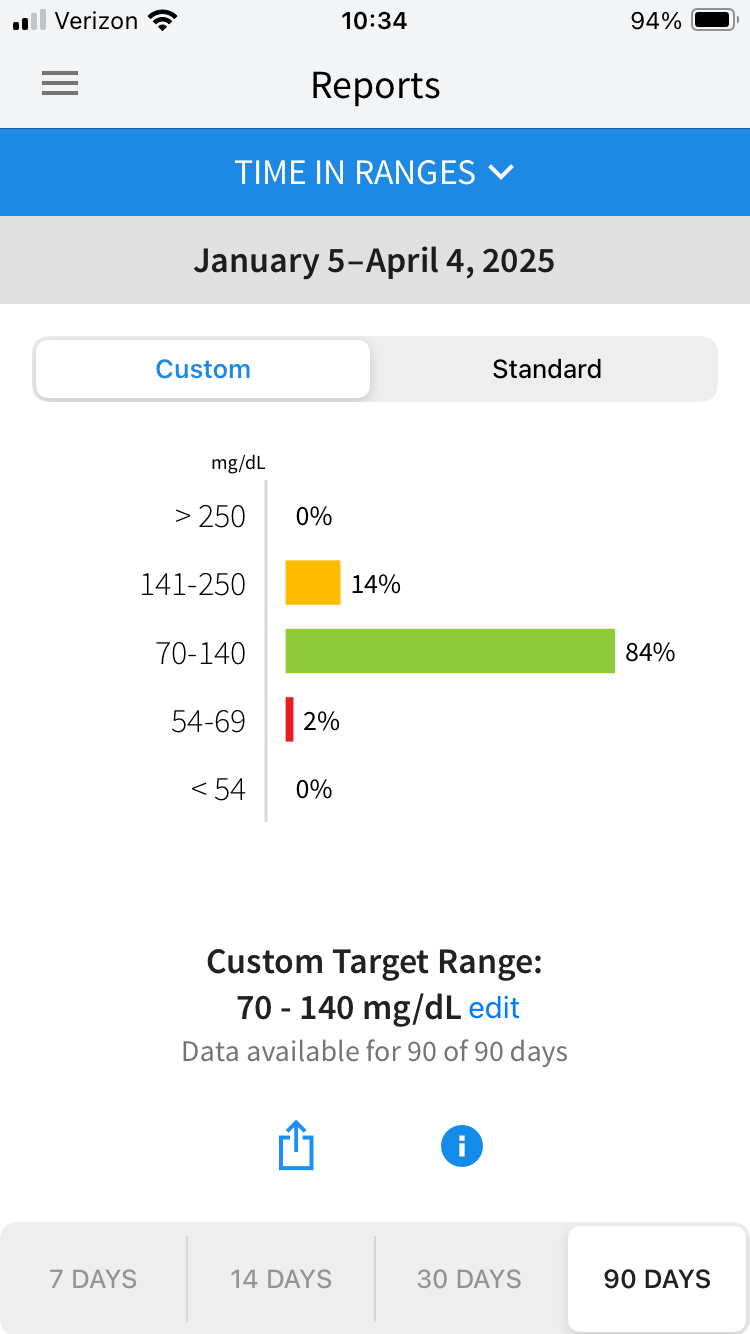Tap the battery icon in status bar
Viewport: 750px width, 1334px height.
tap(714, 21)
